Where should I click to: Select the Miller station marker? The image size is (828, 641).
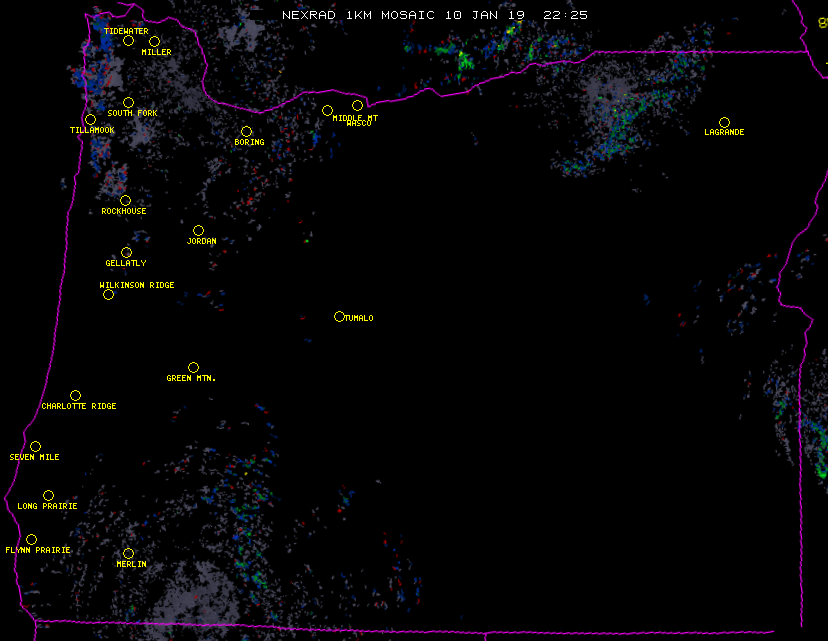154,41
